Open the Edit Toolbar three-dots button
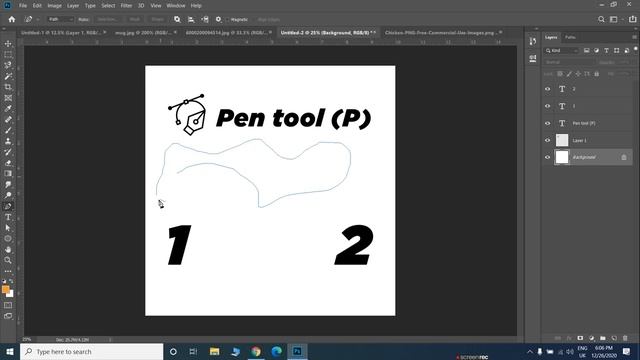The width and height of the screenshot is (640, 360). tap(8, 271)
